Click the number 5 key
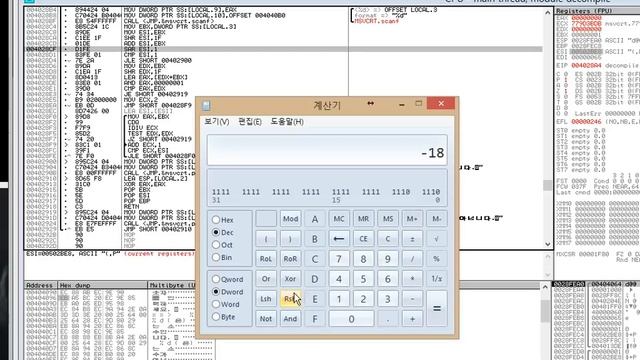 (x=363, y=279)
